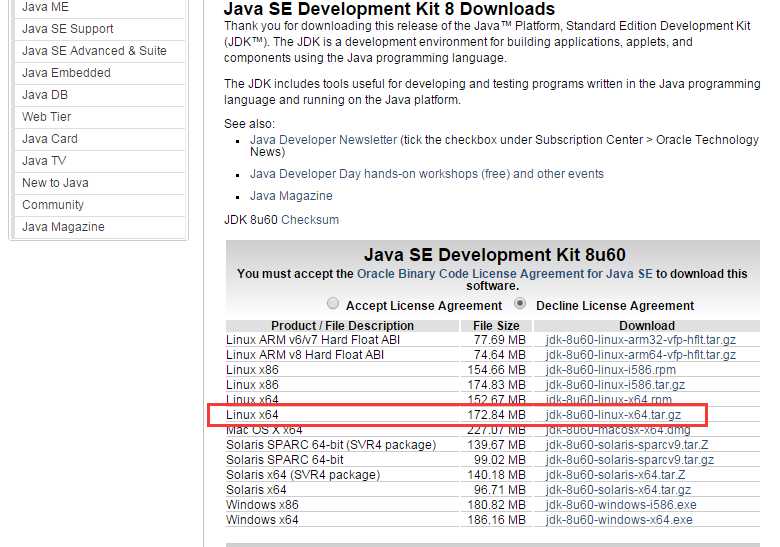Click the Windows x86 description cell
780x547 pixels.
pyautogui.click(x=262, y=504)
